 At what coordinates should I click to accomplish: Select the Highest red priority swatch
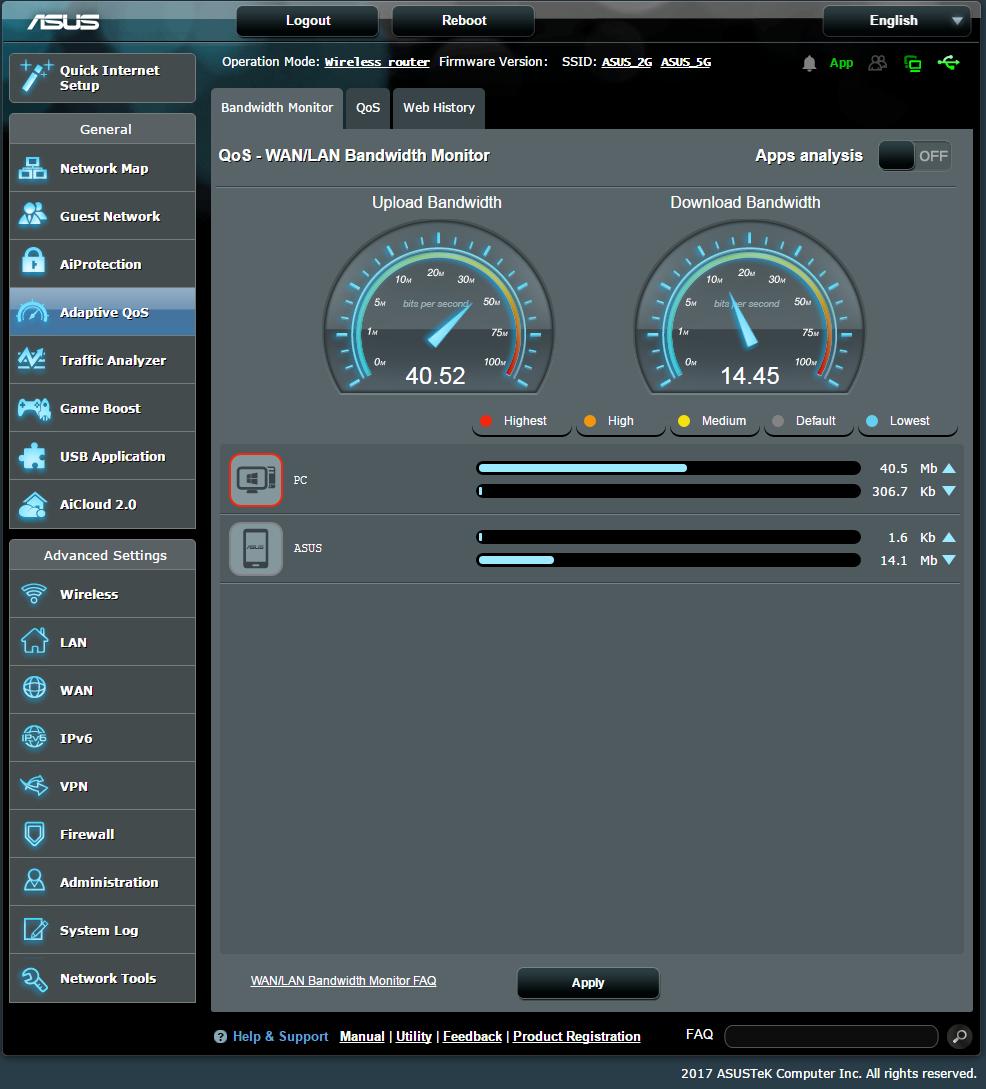pos(486,421)
